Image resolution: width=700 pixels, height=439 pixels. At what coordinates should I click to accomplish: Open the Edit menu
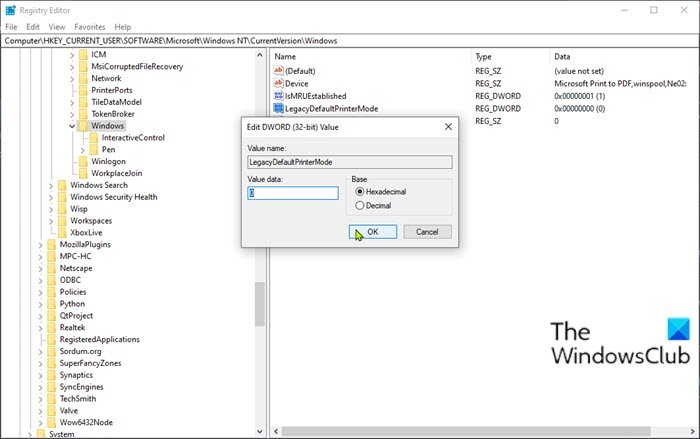[33, 27]
